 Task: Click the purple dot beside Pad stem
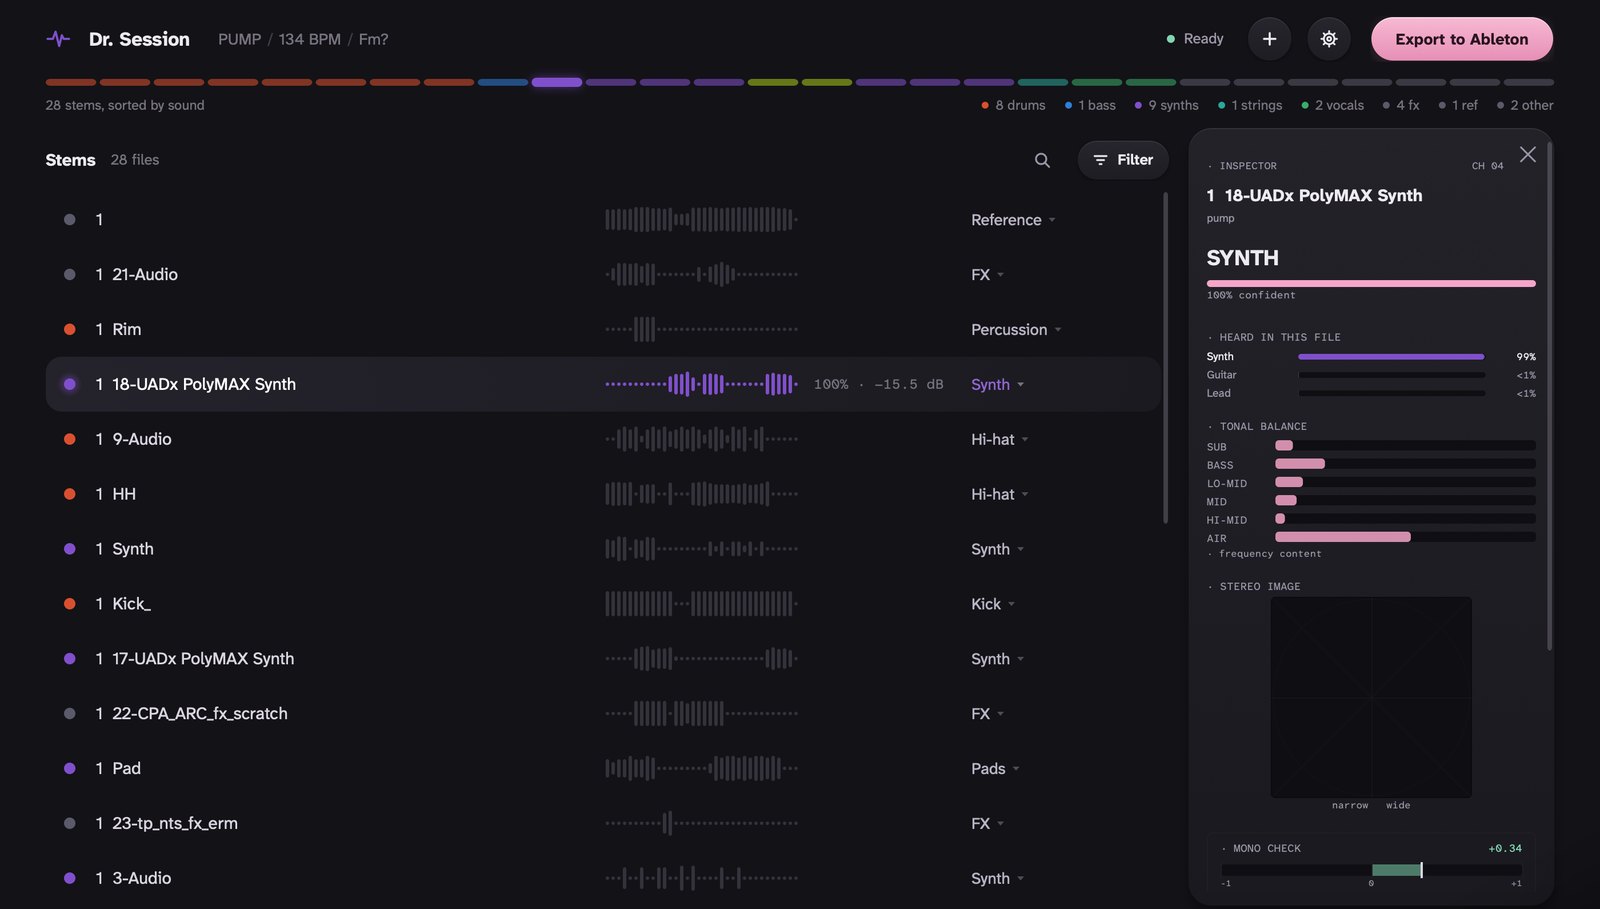coord(70,768)
